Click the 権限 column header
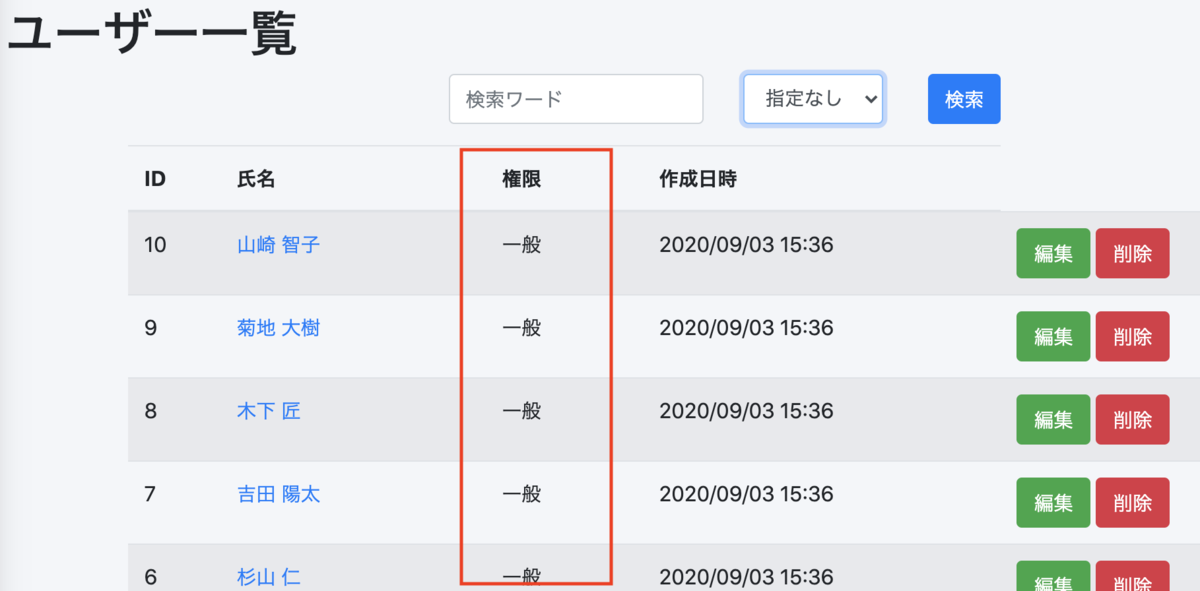The image size is (1200, 591). coord(520,177)
